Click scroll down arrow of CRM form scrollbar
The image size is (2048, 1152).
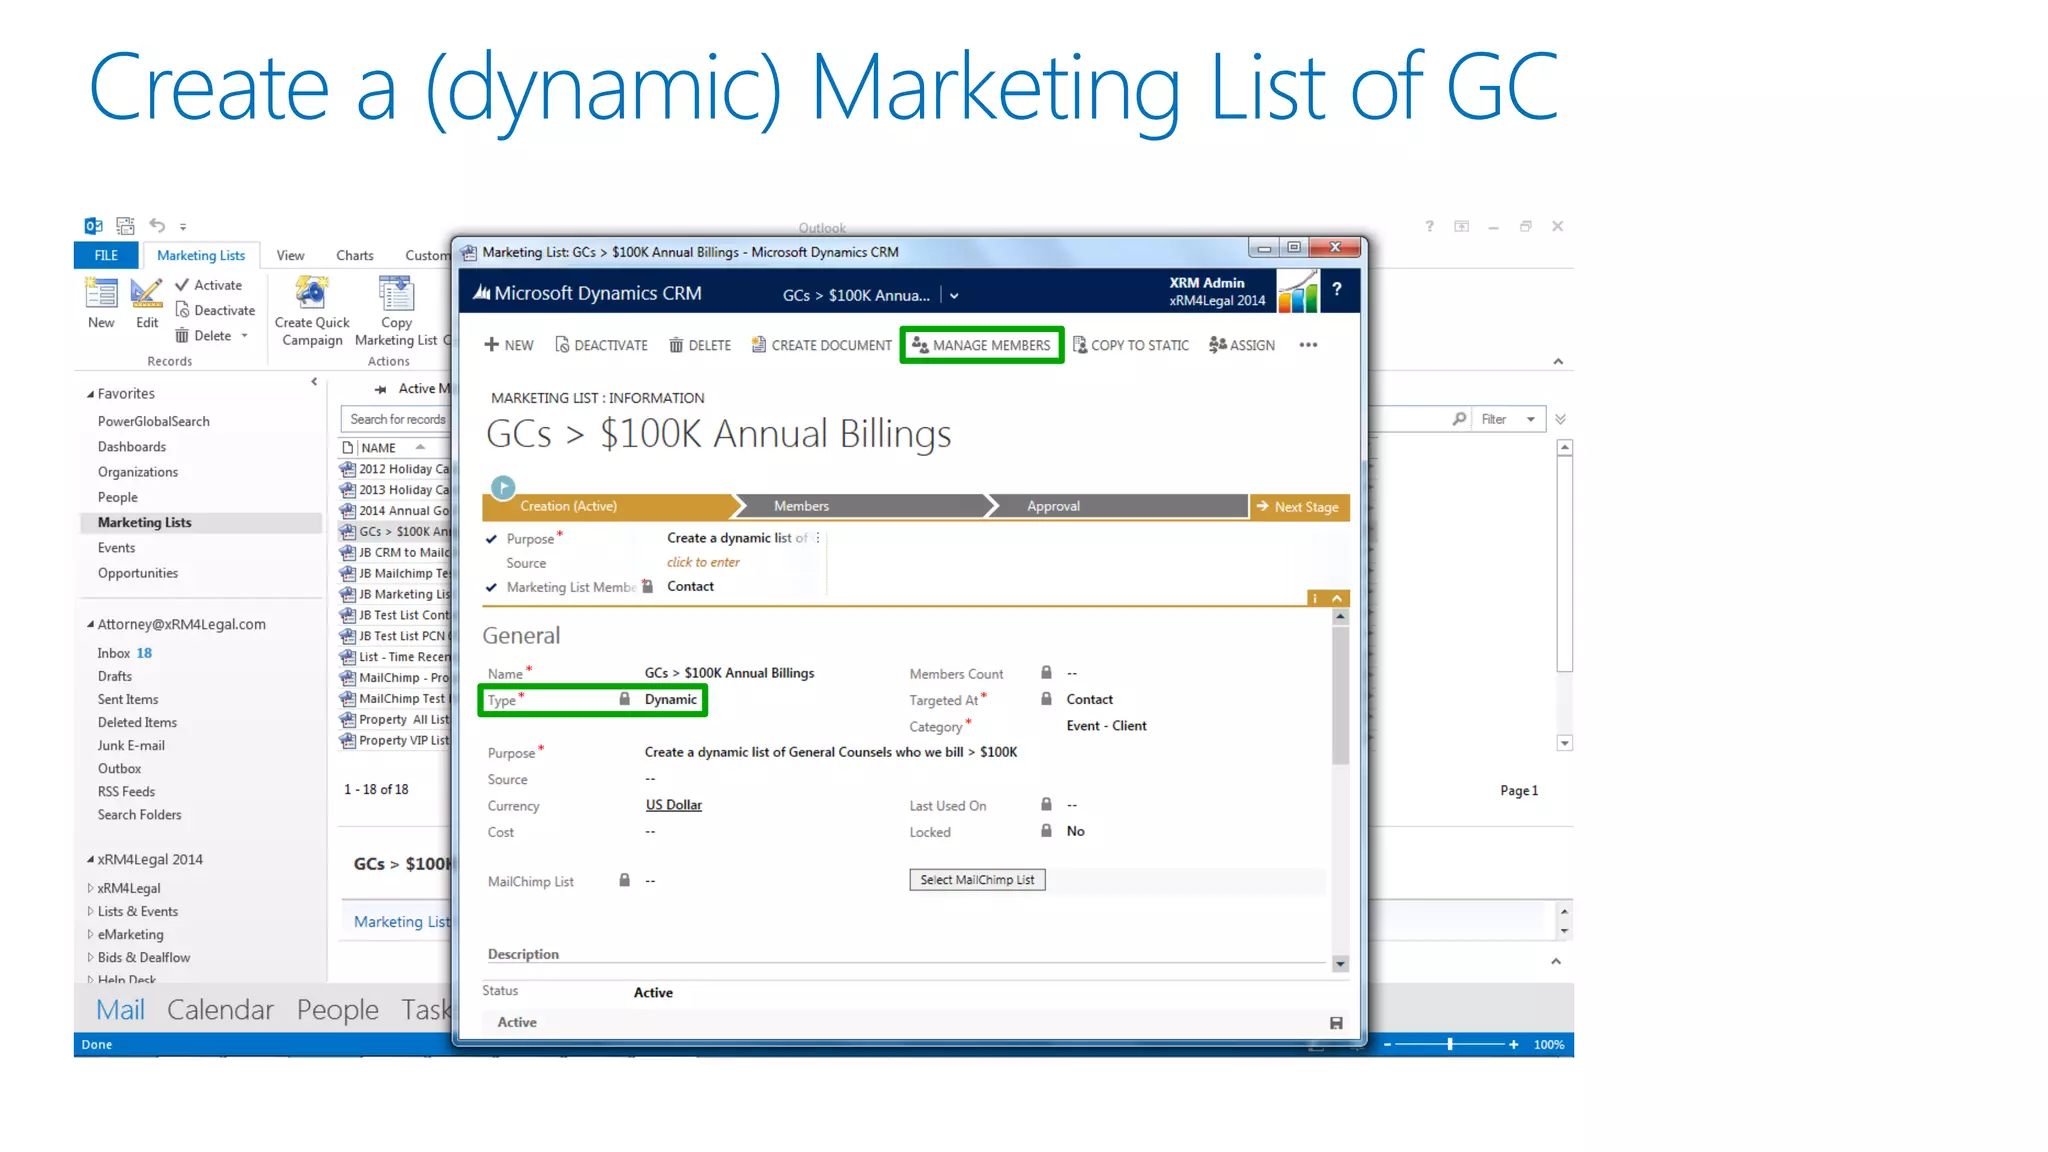[x=1340, y=964]
